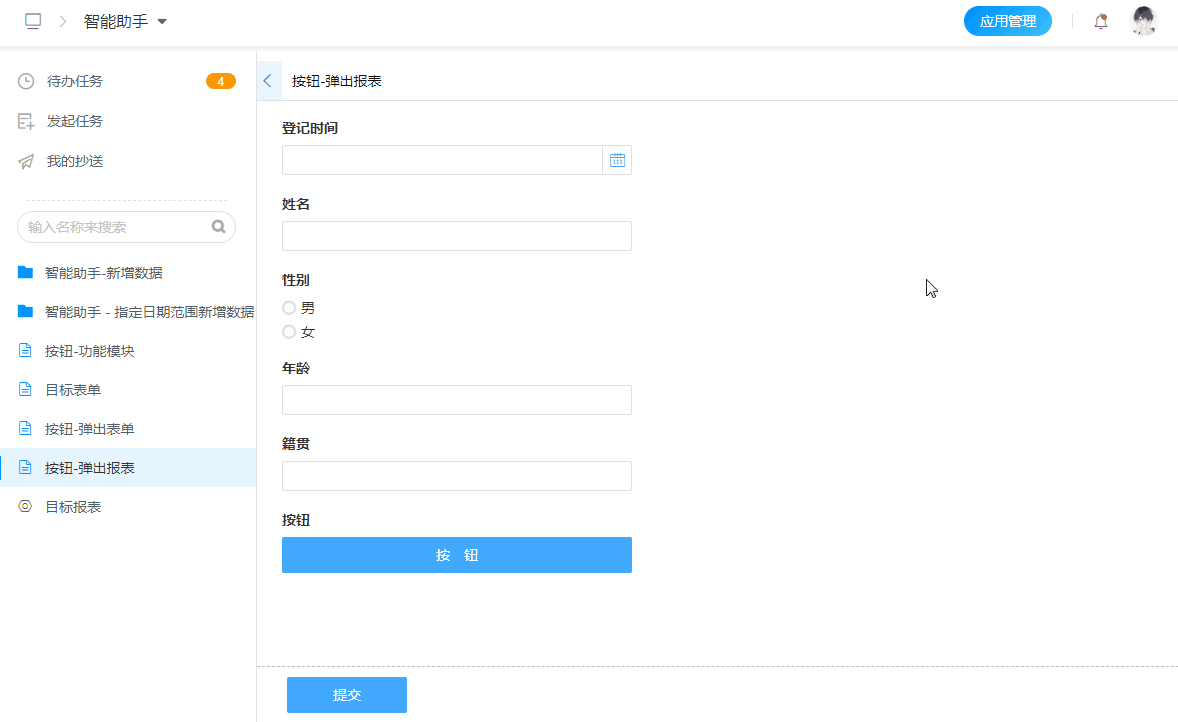
Task: Open the 按钮-弹出表单 form
Action: [x=89, y=429]
